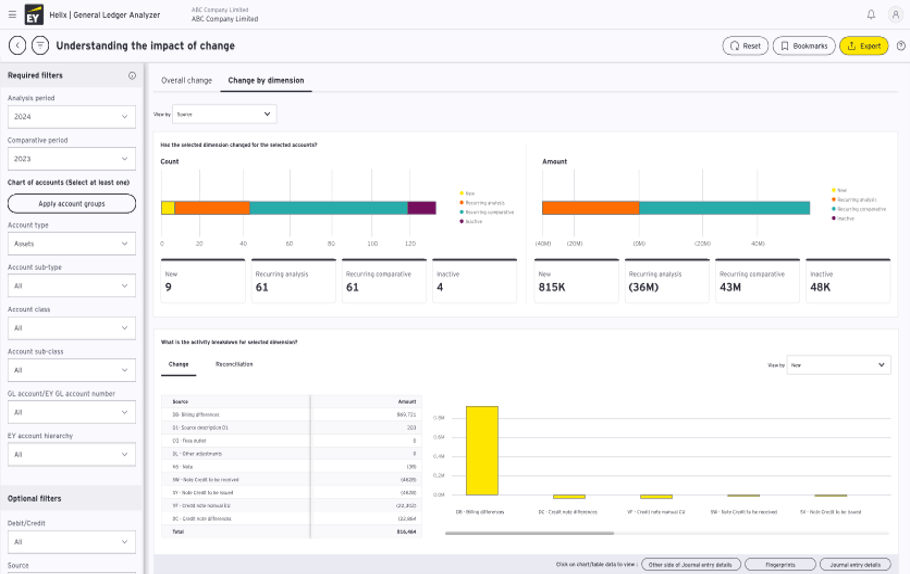Open the notifications bell
Screen dimensions: 910x574
870,15
